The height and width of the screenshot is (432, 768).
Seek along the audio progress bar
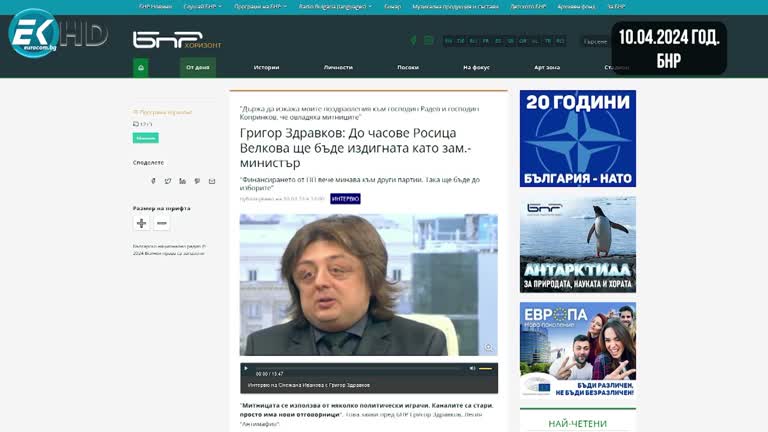point(357,368)
